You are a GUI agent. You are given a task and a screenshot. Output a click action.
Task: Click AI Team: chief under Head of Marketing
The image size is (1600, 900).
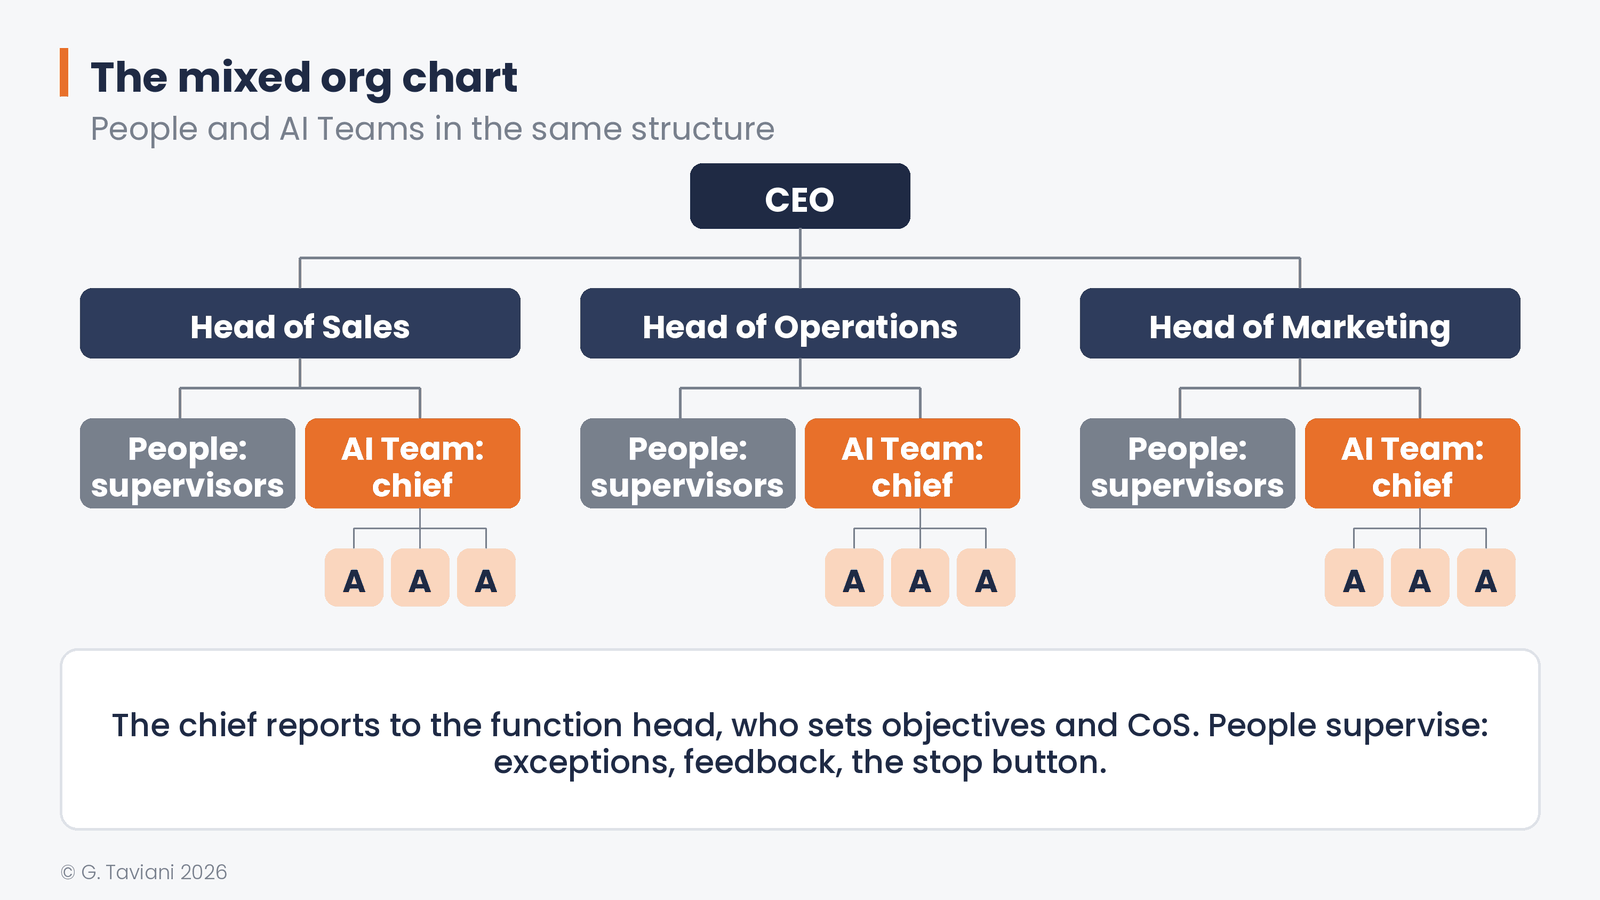(x=1413, y=464)
